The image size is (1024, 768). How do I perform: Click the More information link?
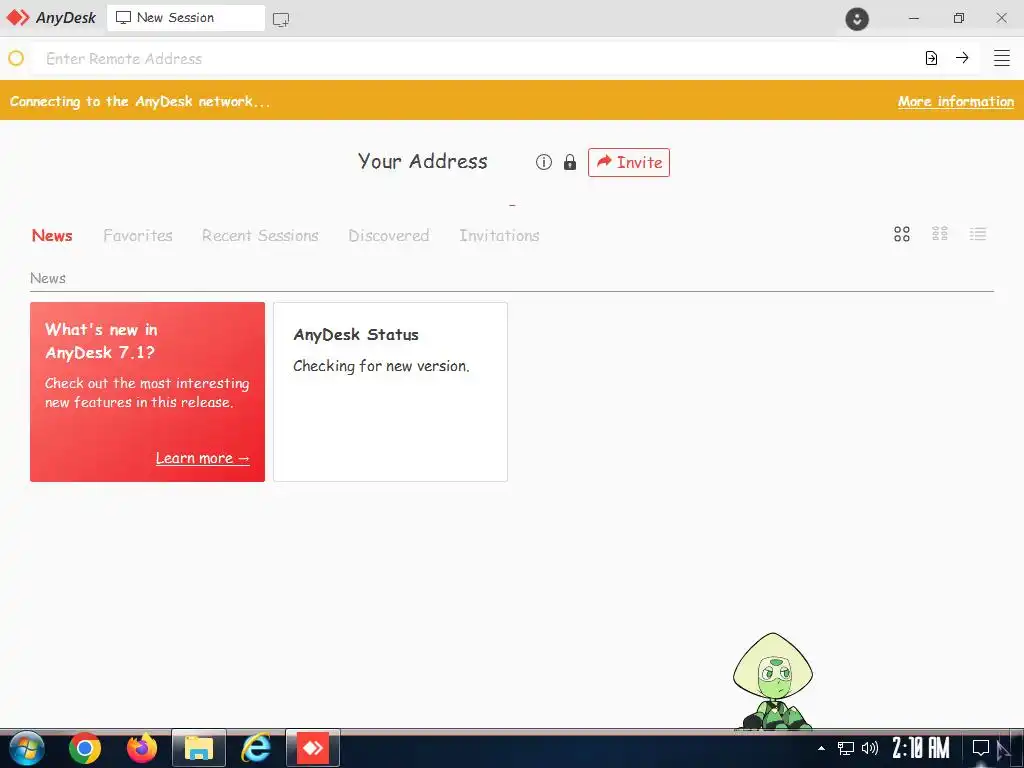(x=955, y=101)
